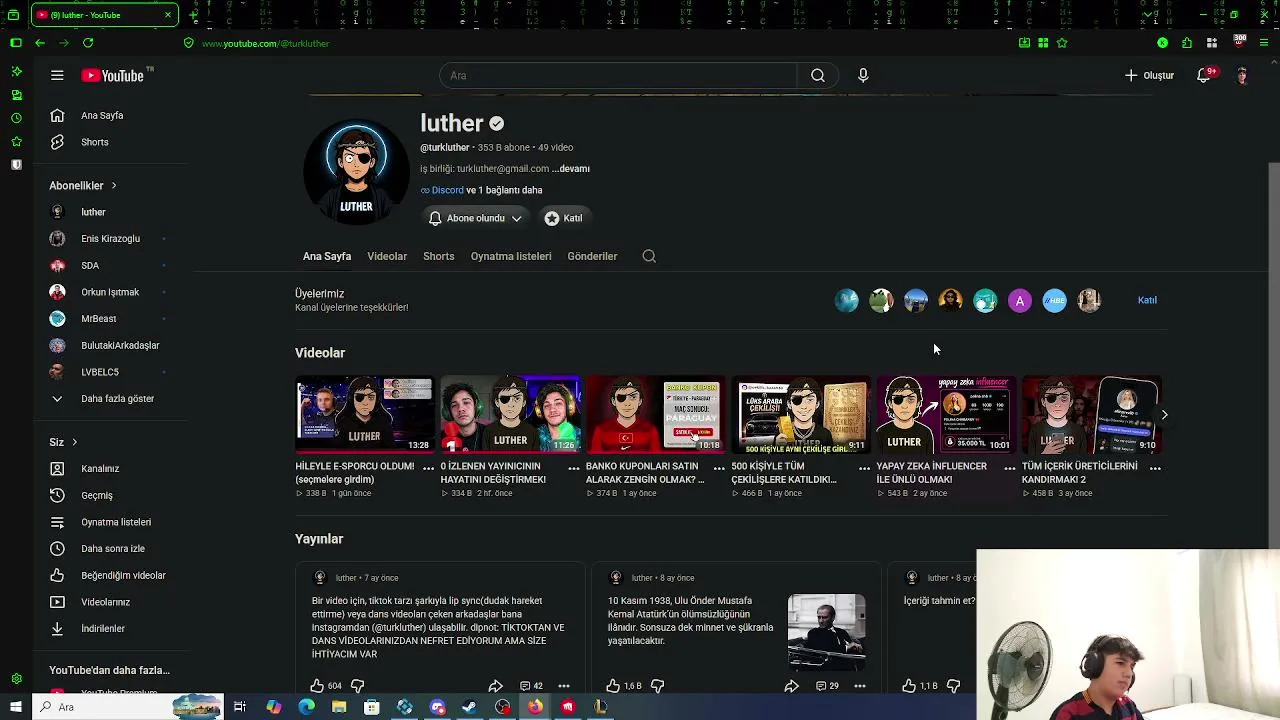Open Steam from the Windows taskbar

pos(470,707)
